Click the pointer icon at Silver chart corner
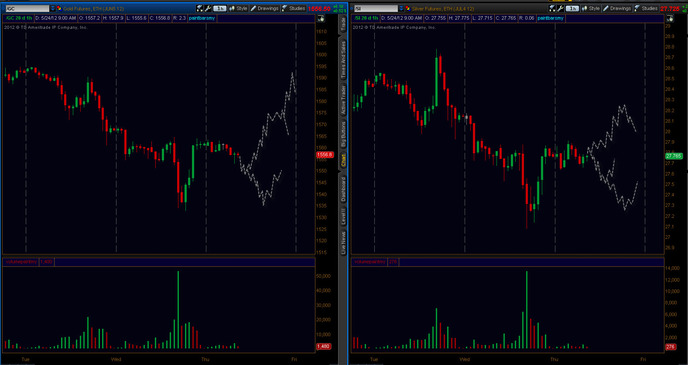The image size is (688, 365). point(670,18)
